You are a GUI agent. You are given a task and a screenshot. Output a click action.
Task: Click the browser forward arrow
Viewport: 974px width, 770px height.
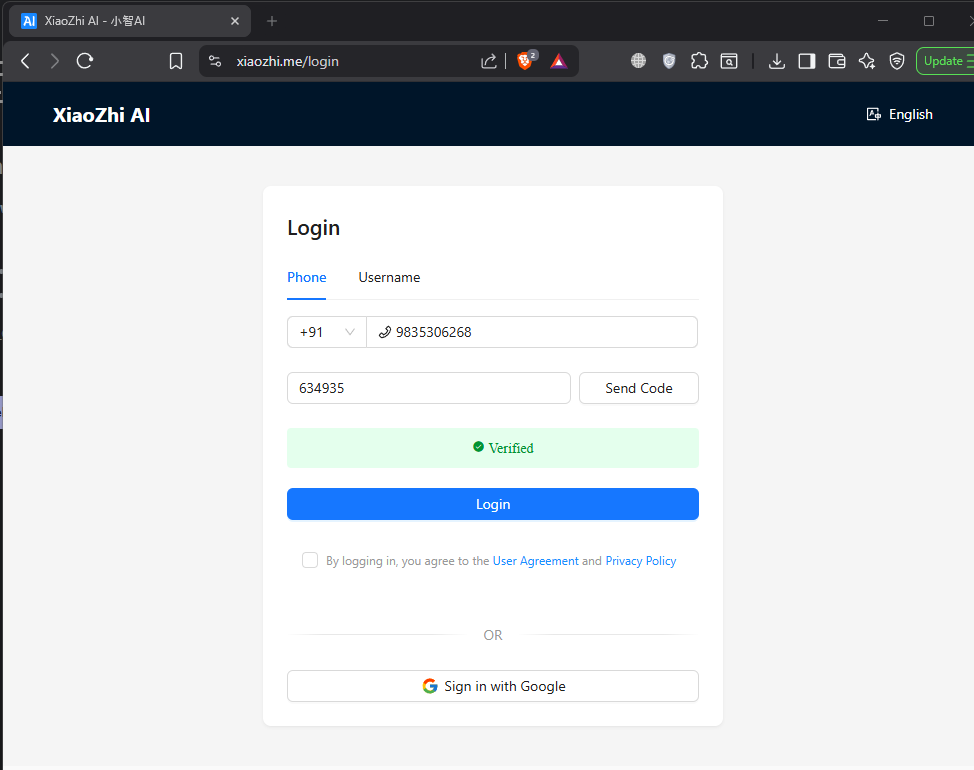click(x=55, y=61)
